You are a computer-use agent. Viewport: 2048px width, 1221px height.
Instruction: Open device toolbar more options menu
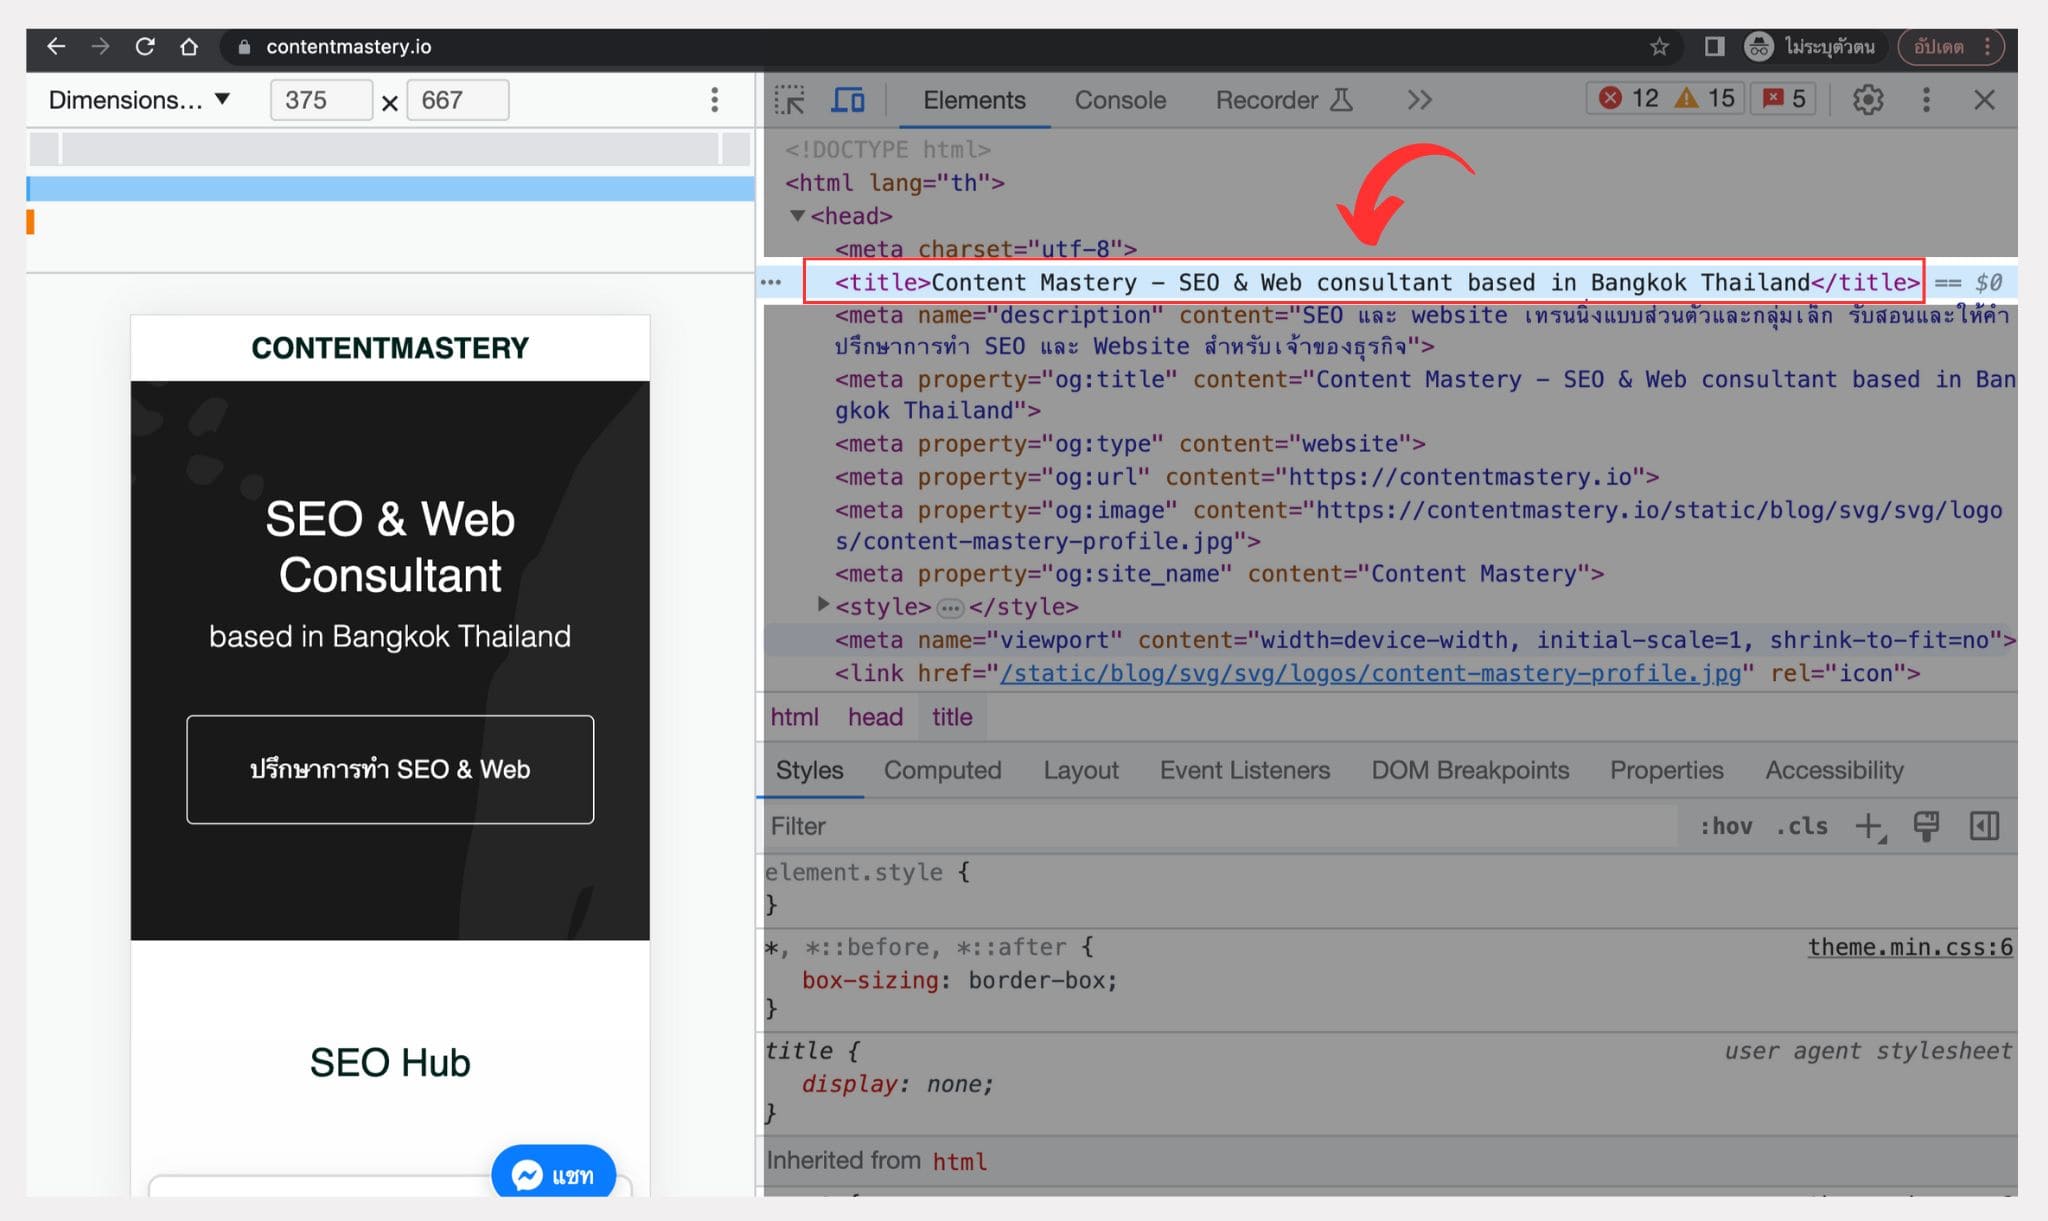pos(714,100)
